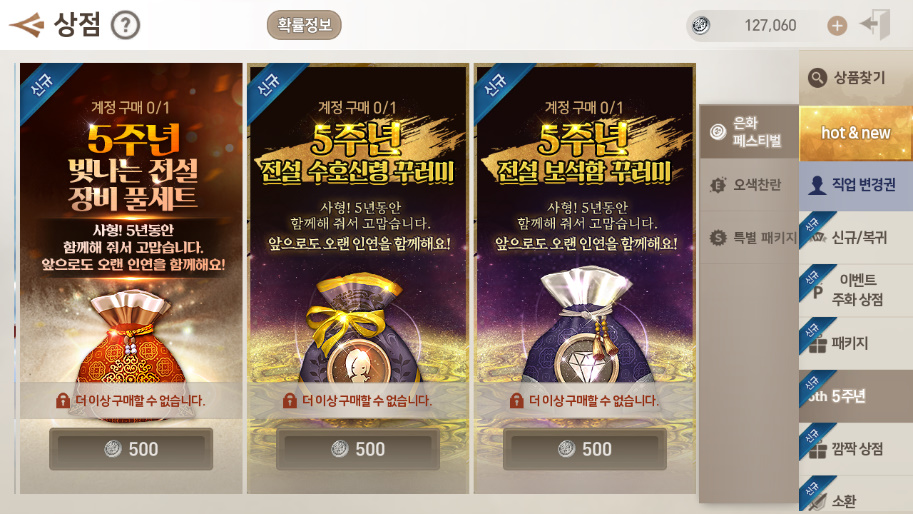This screenshot has height=514, width=913.
Task: Open 직업 변경권 tab
Action: point(855,185)
